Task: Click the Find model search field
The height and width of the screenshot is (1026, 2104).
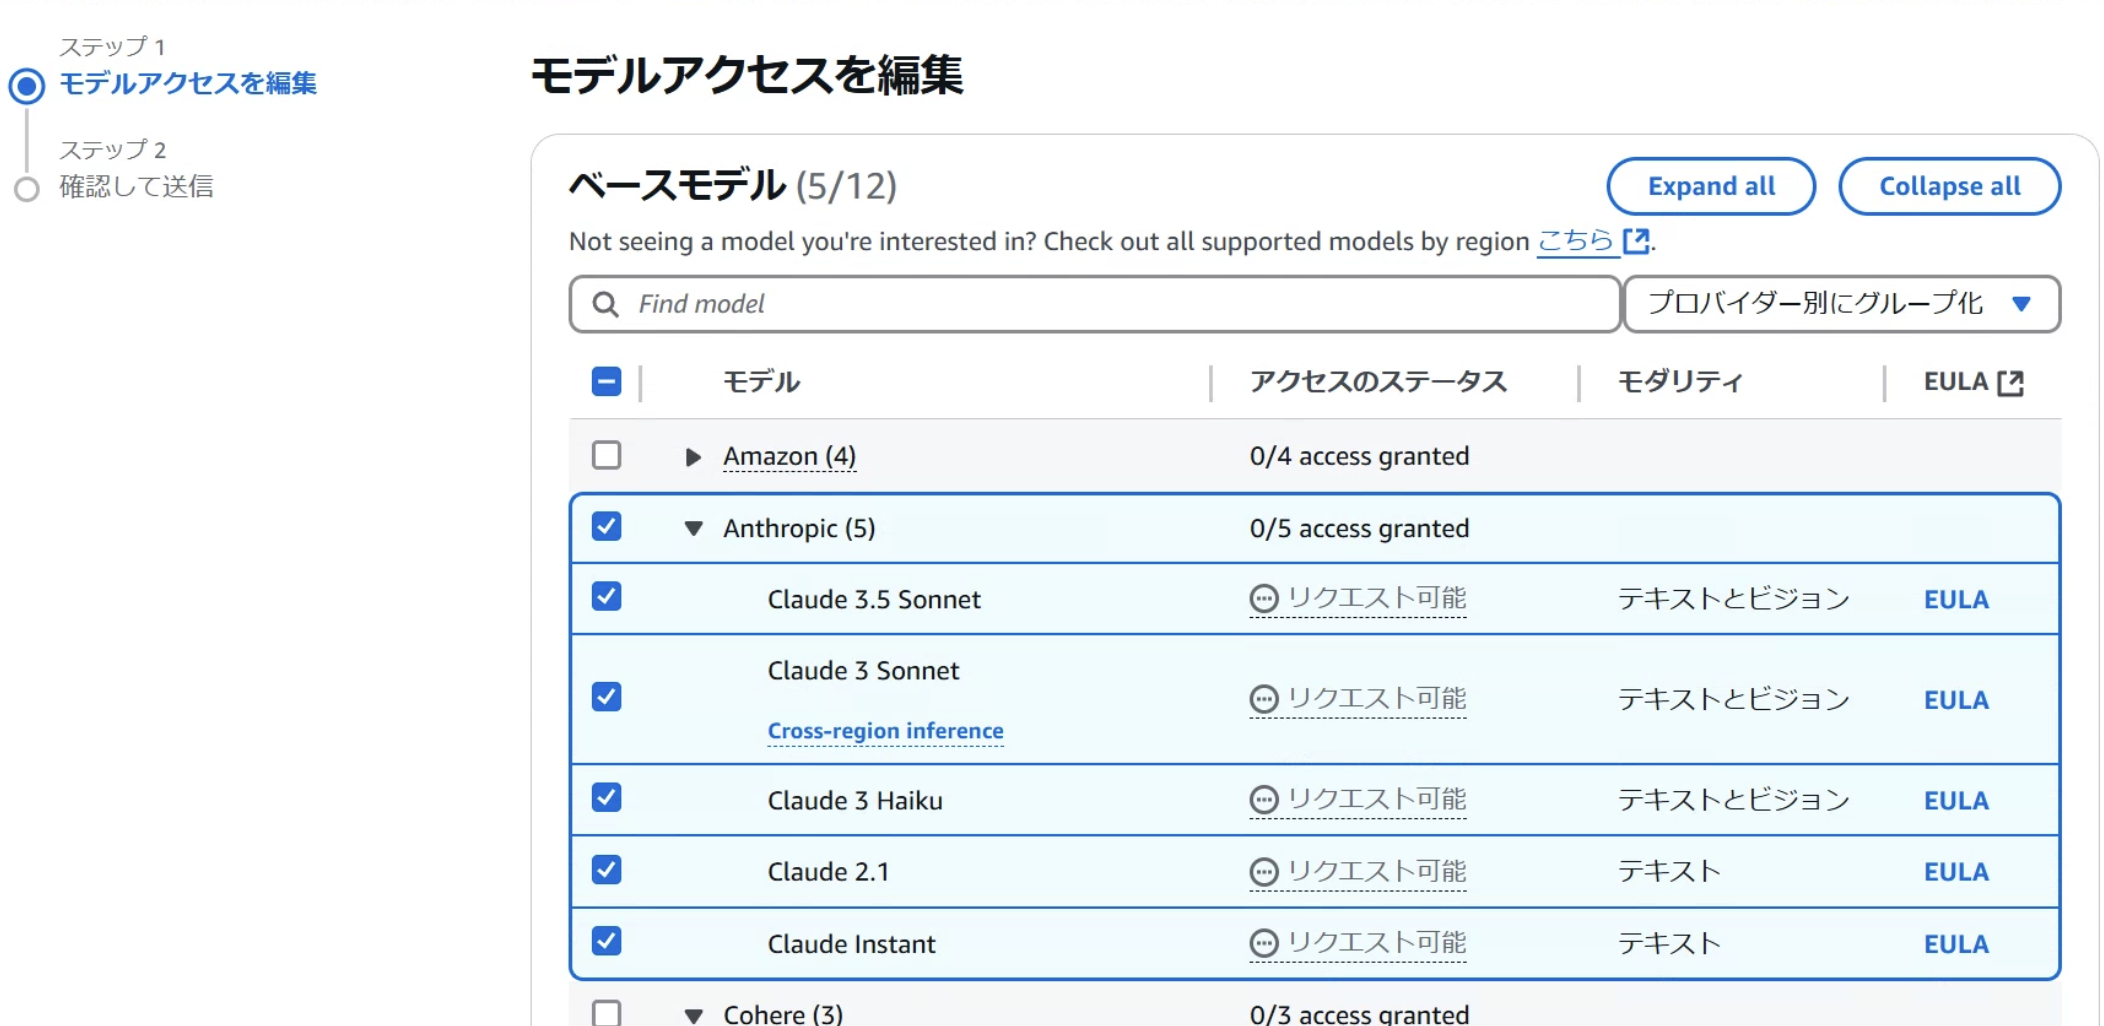Action: tap(1000, 303)
